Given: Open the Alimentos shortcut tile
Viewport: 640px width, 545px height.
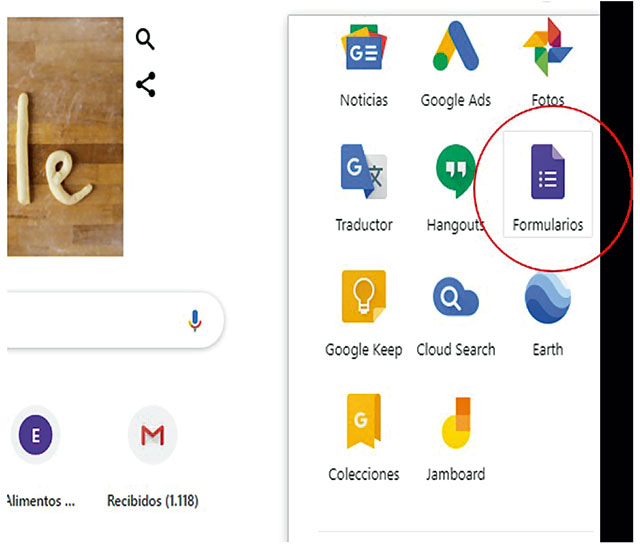Looking at the screenshot, I should point(36,435).
